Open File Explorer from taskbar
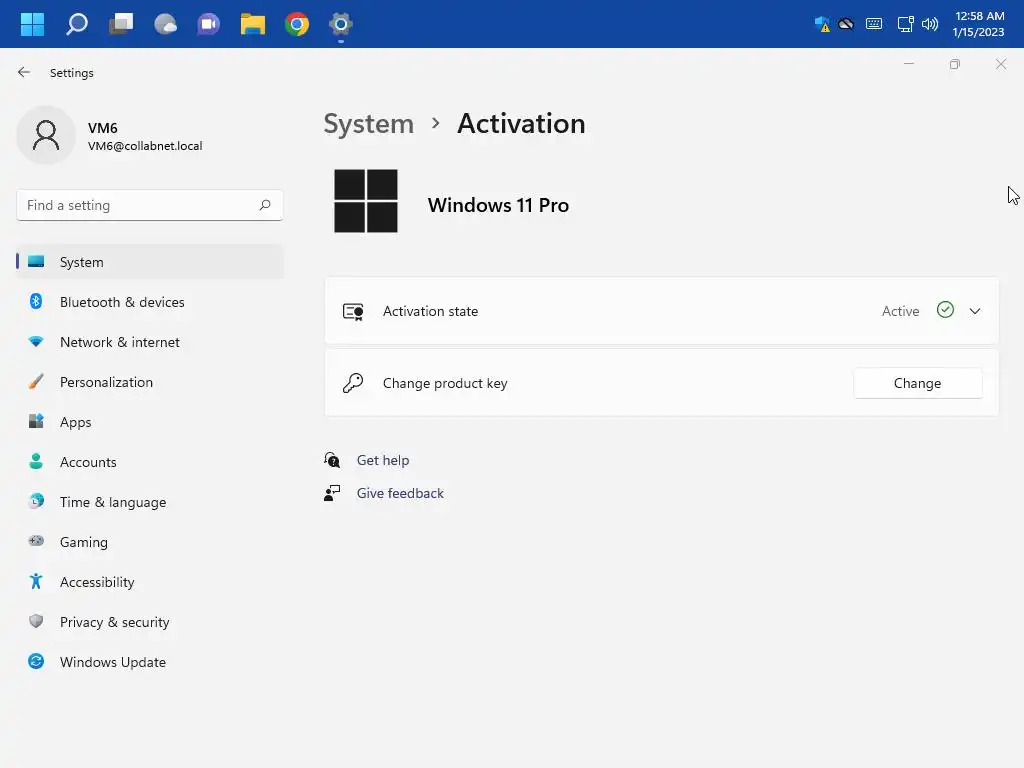 (x=253, y=24)
